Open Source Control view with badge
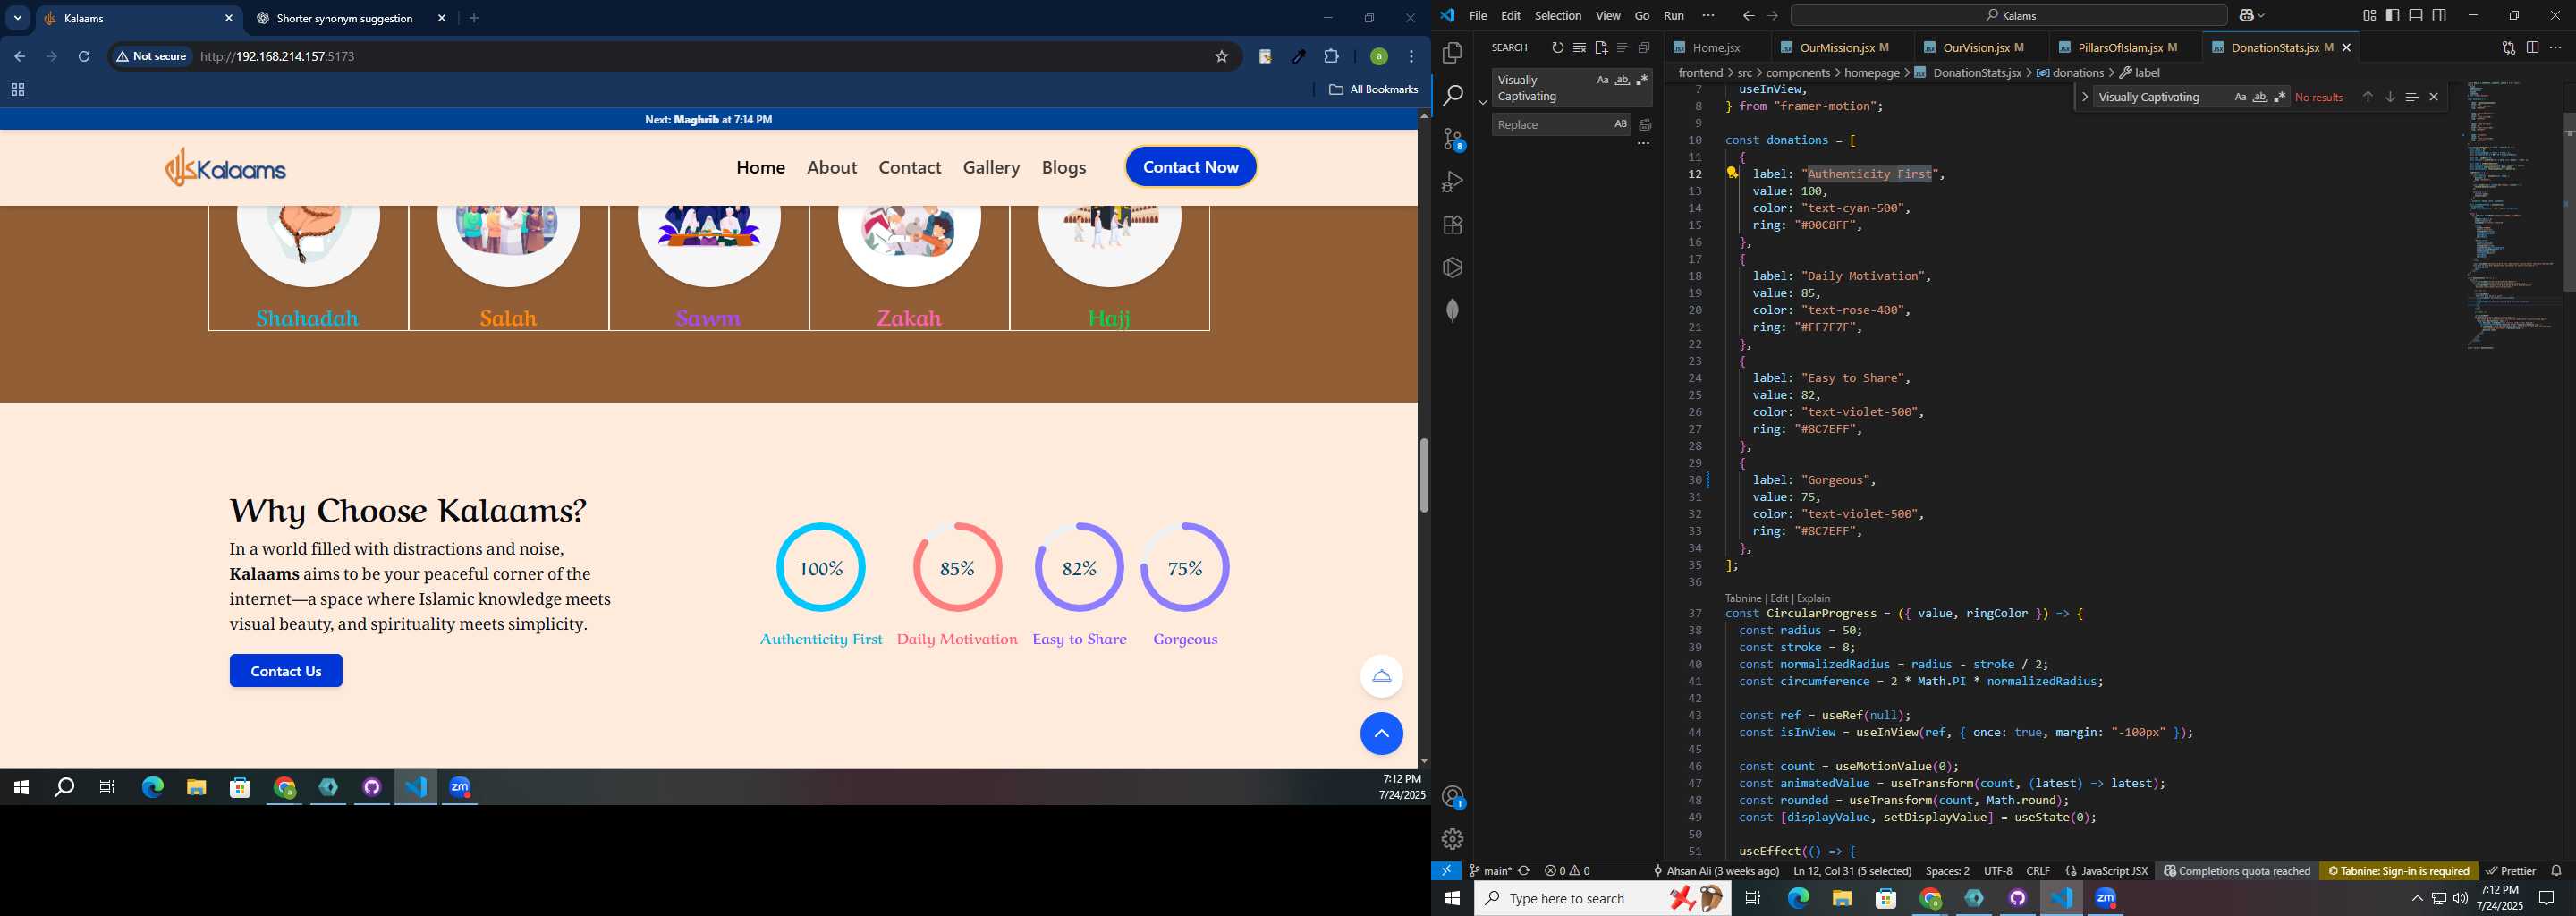 [1453, 139]
